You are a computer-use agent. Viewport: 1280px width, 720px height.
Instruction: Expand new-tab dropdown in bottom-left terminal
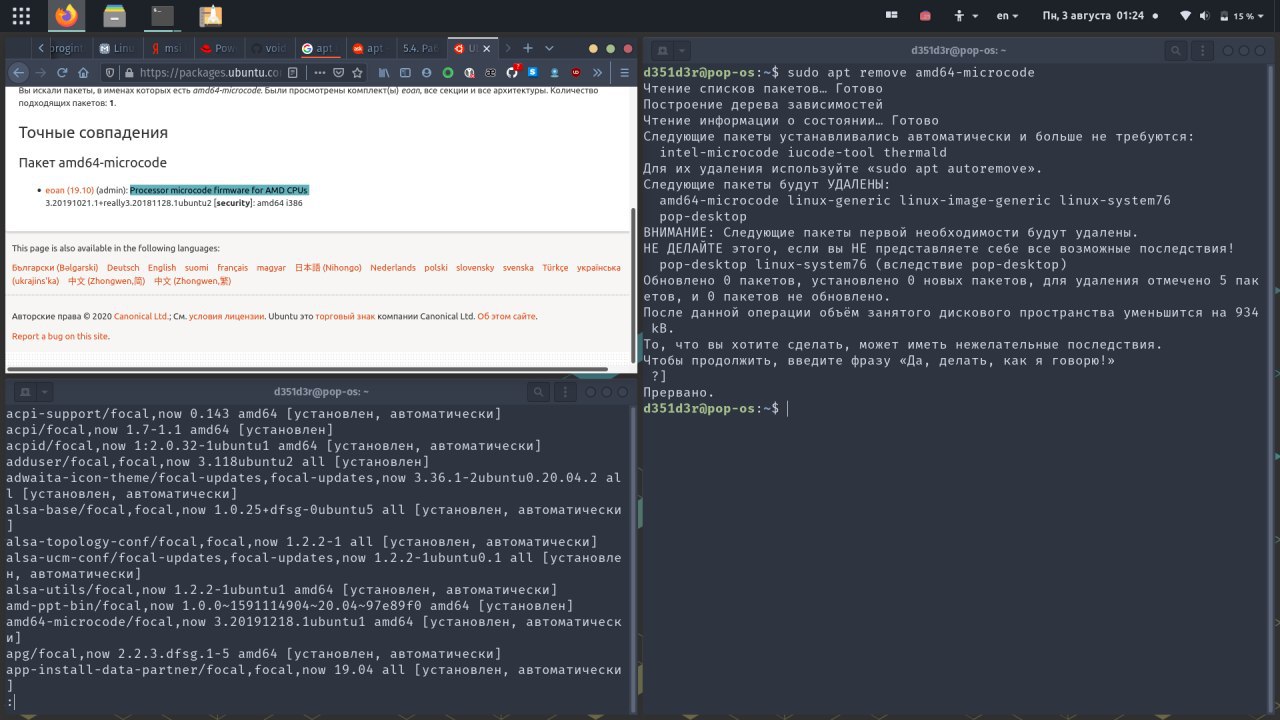(x=44, y=392)
